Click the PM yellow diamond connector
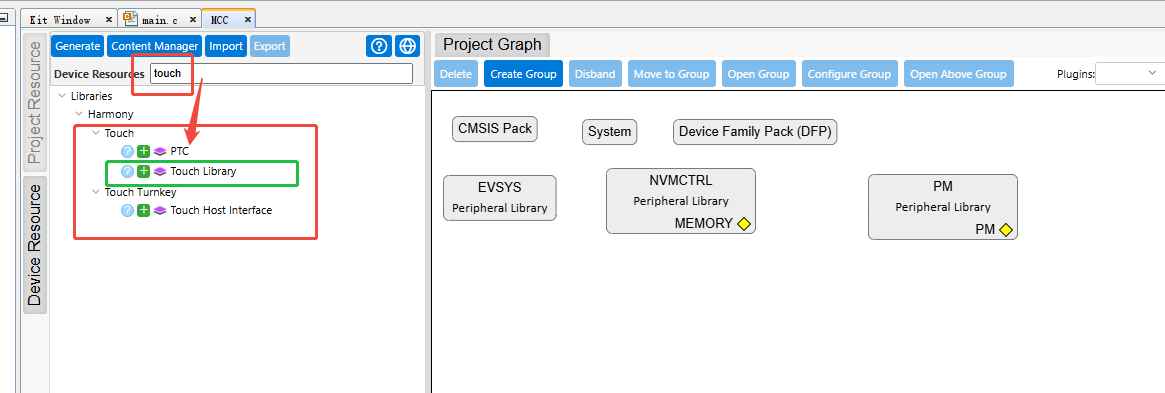 (x=1005, y=230)
